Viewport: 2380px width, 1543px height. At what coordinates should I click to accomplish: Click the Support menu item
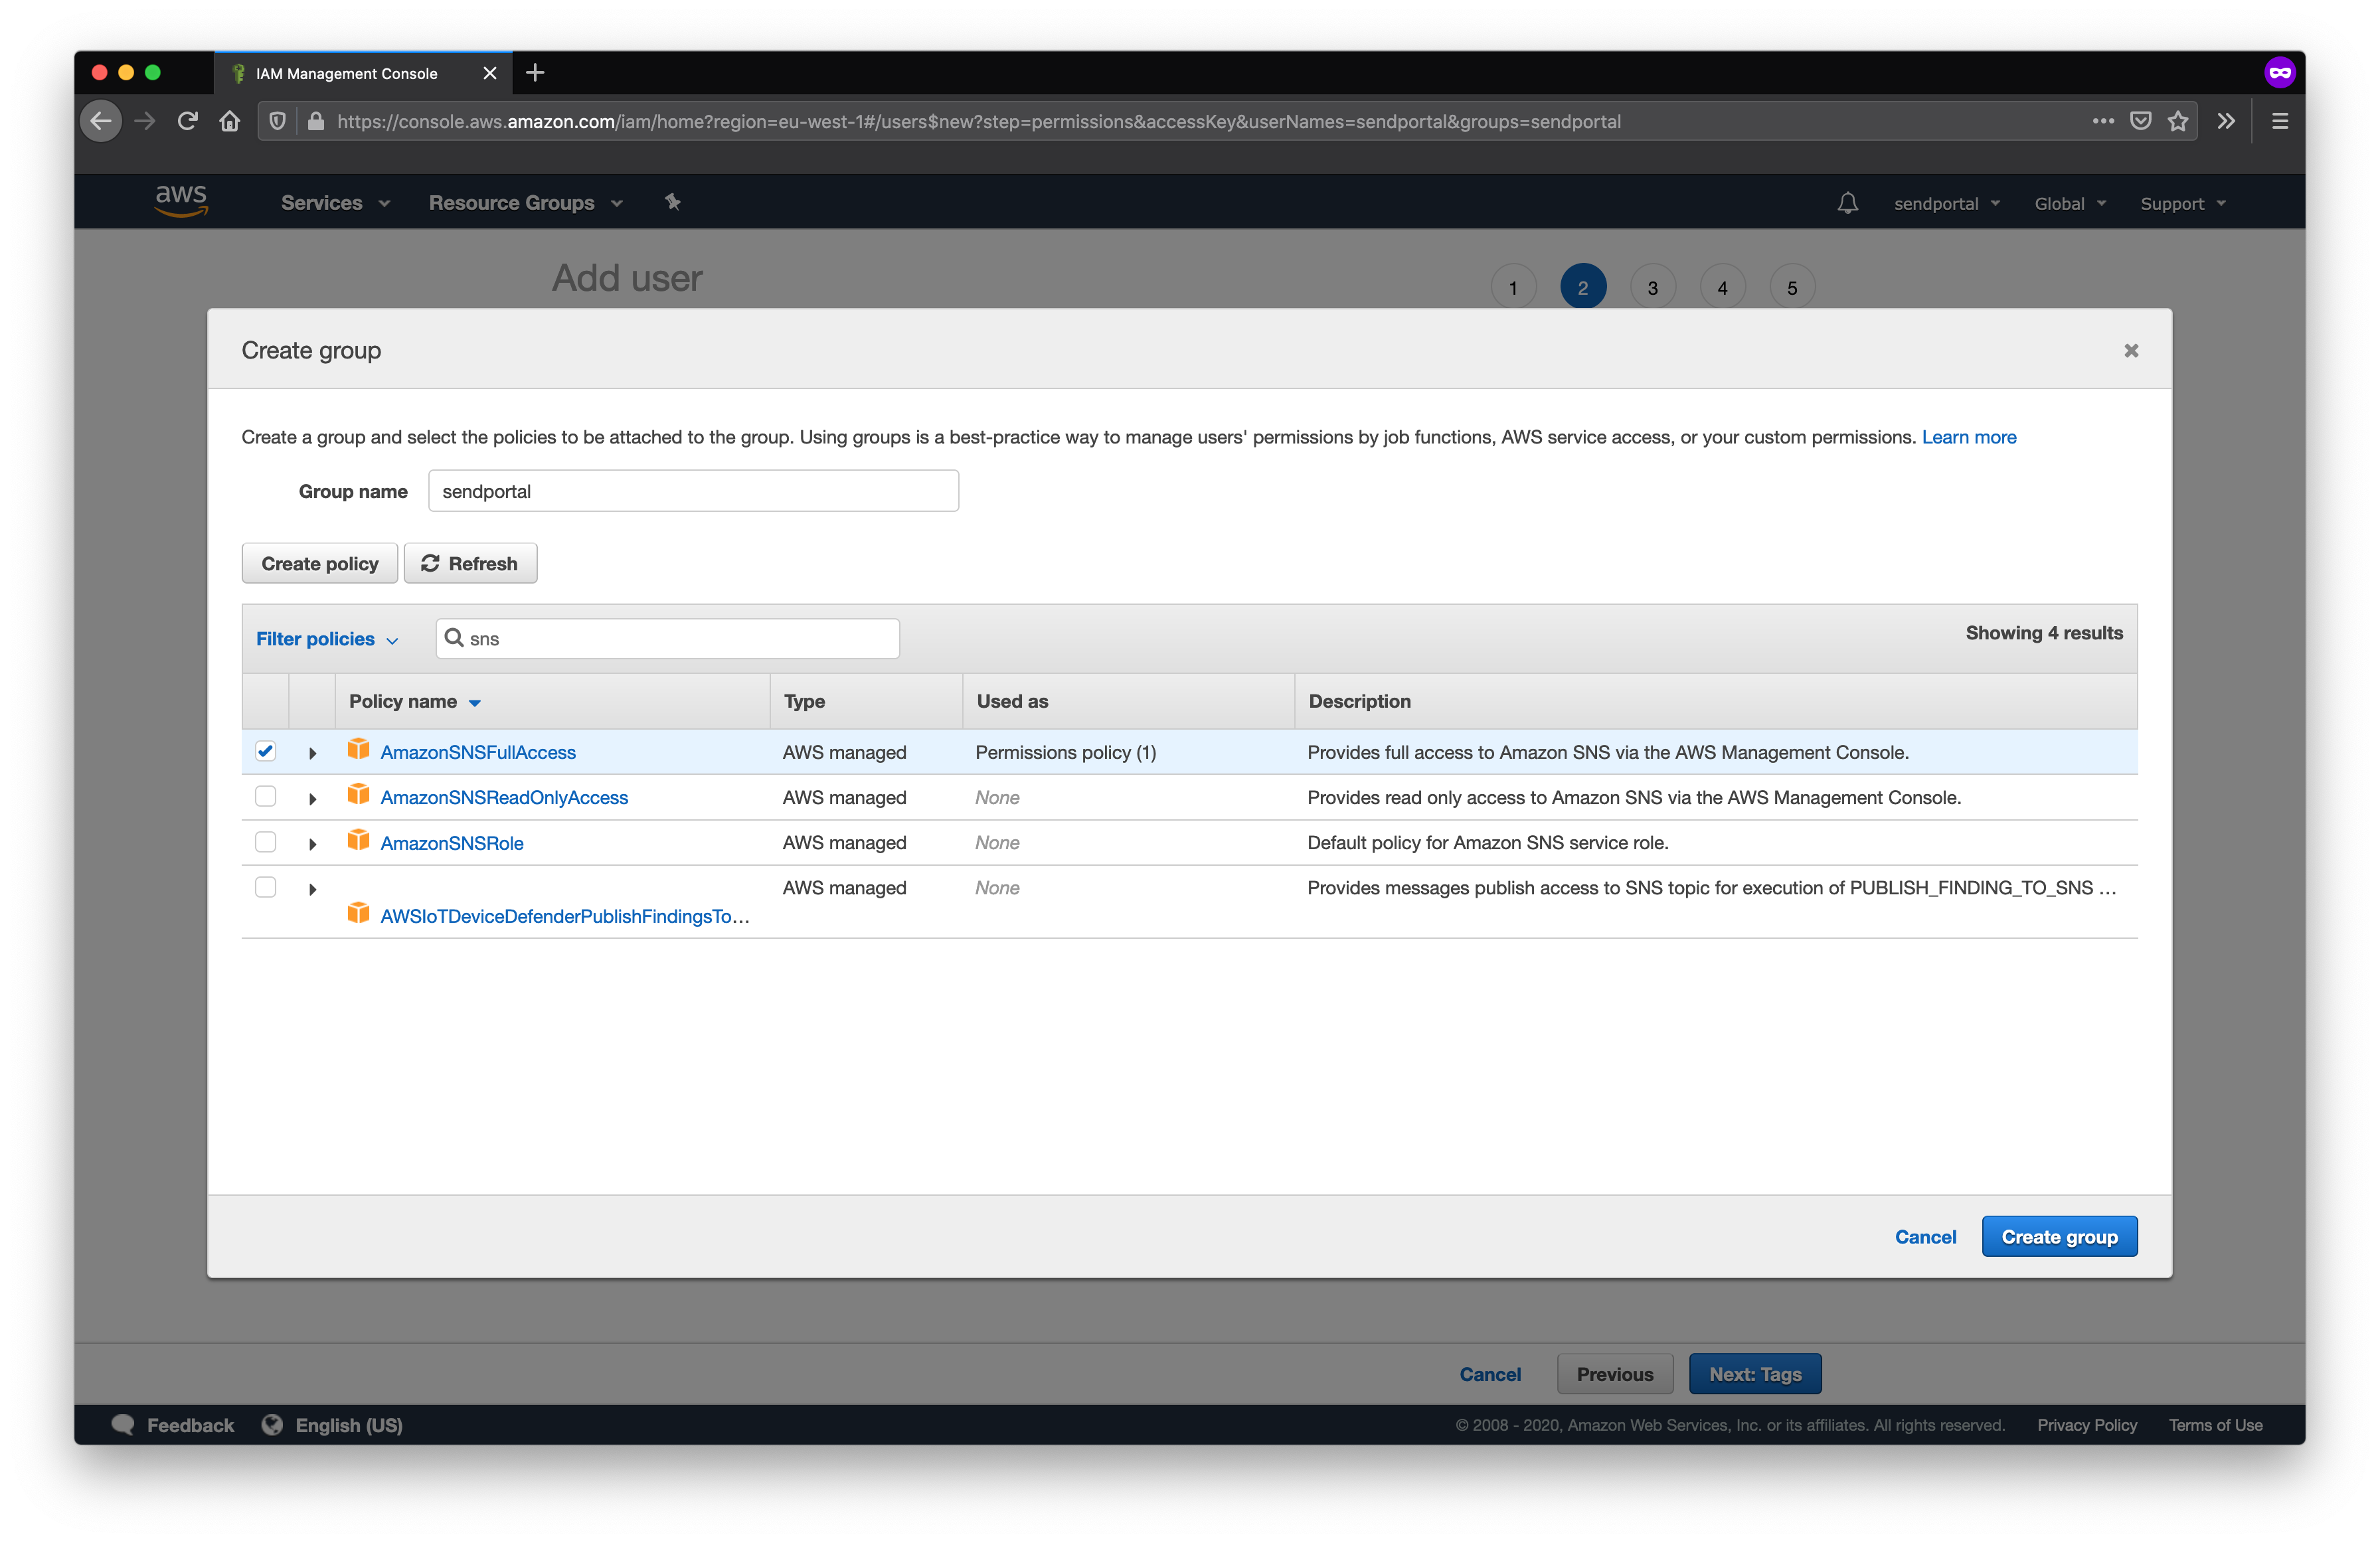click(x=2182, y=203)
